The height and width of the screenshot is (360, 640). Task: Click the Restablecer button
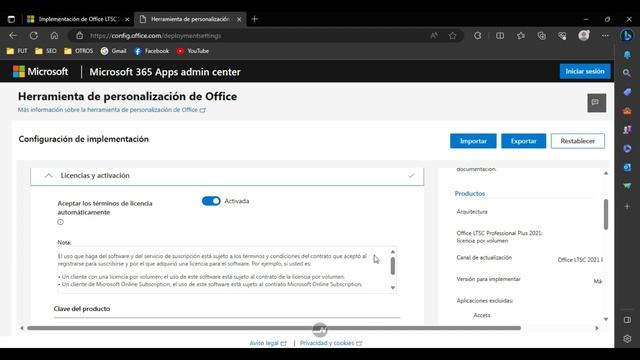pyautogui.click(x=578, y=141)
